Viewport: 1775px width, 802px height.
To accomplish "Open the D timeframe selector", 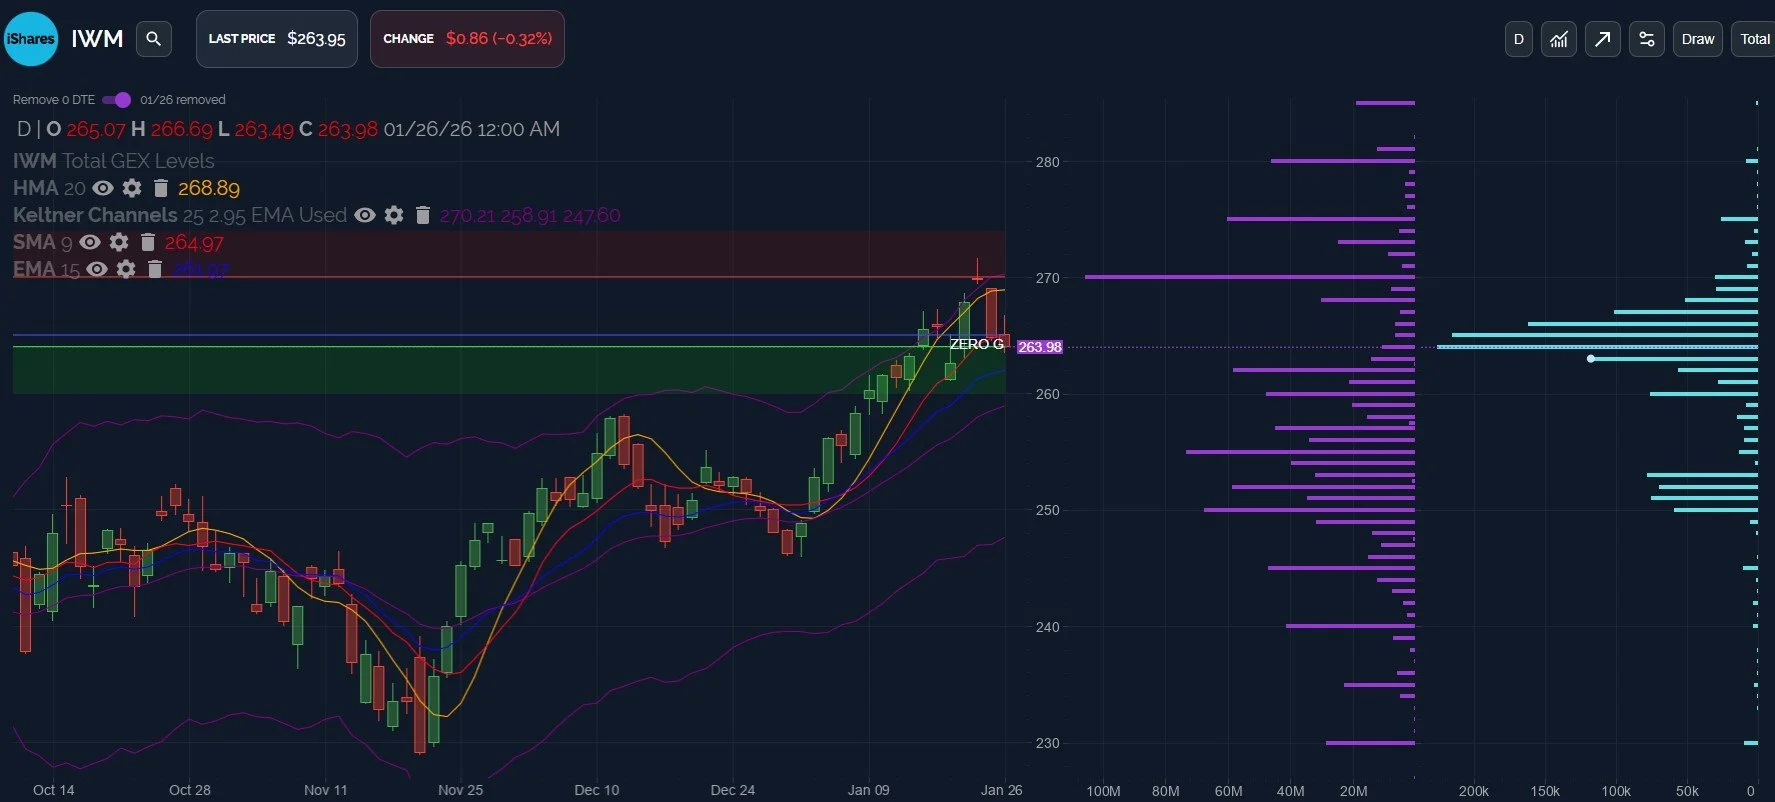I will point(1518,39).
